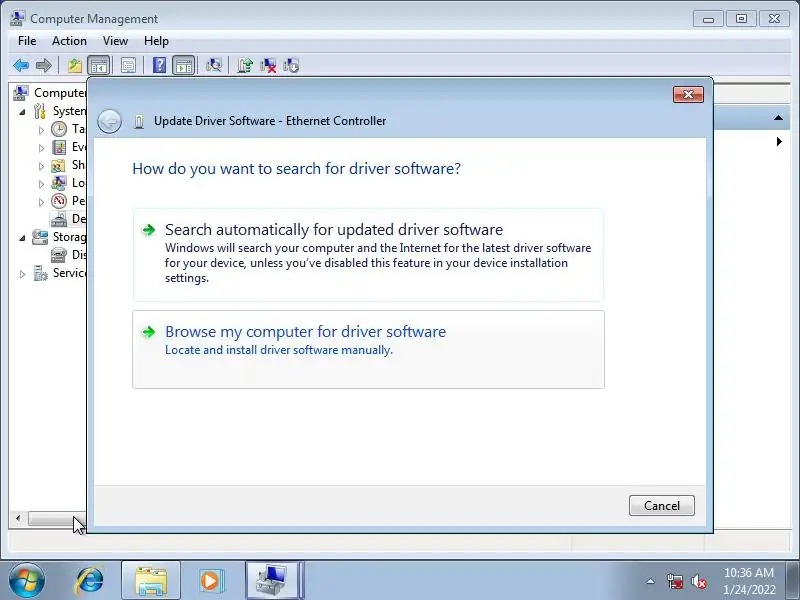
Task: Click the tree pane scroll-left arrow
Action: [x=18, y=519]
